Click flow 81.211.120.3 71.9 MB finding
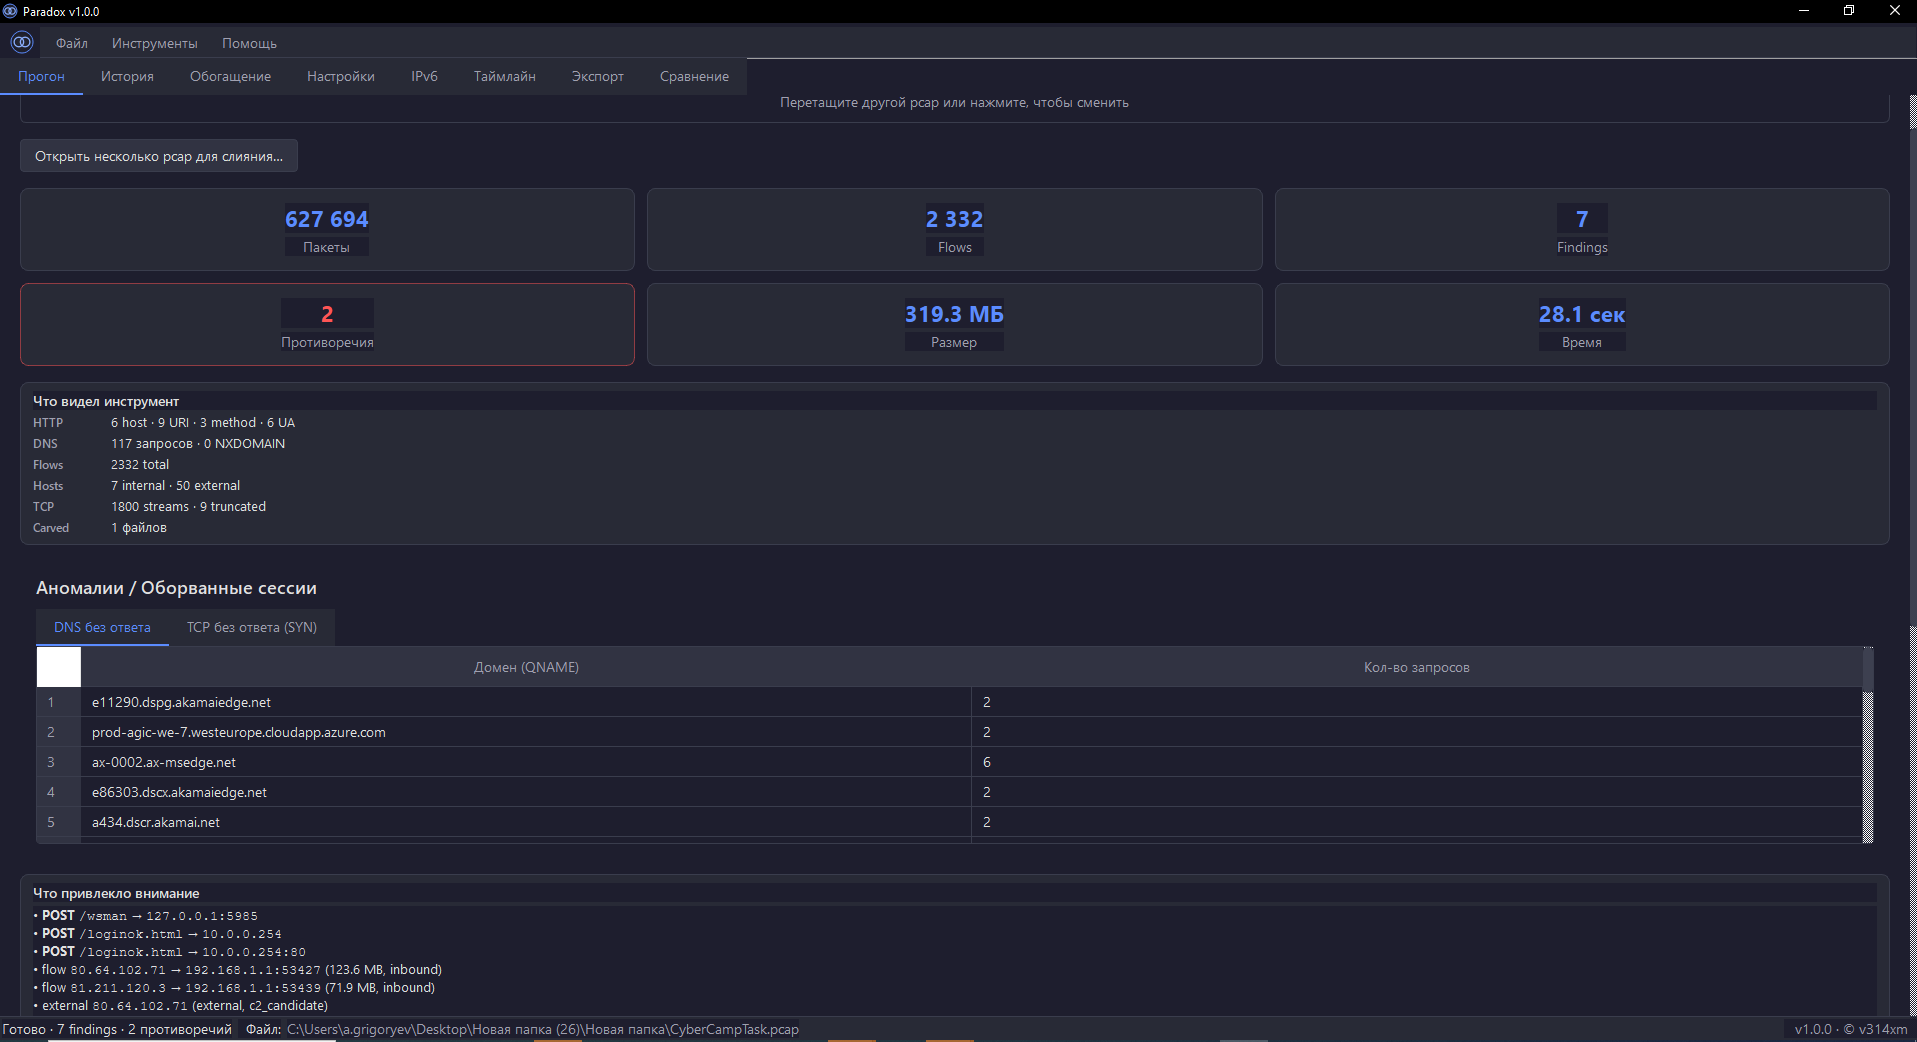Viewport: 1917px width, 1042px height. tap(235, 988)
